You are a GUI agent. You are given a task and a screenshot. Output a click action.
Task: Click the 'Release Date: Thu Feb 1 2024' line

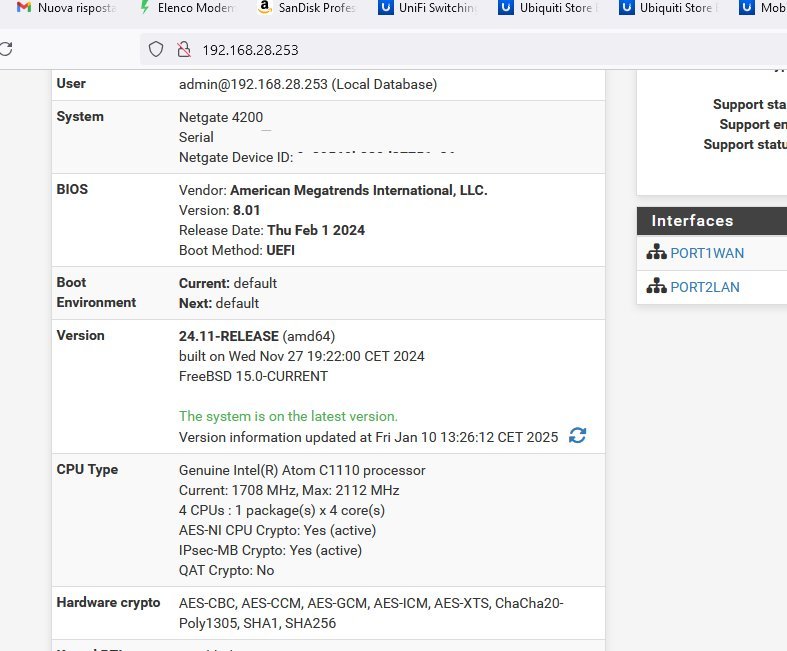pyautogui.click(x=272, y=230)
